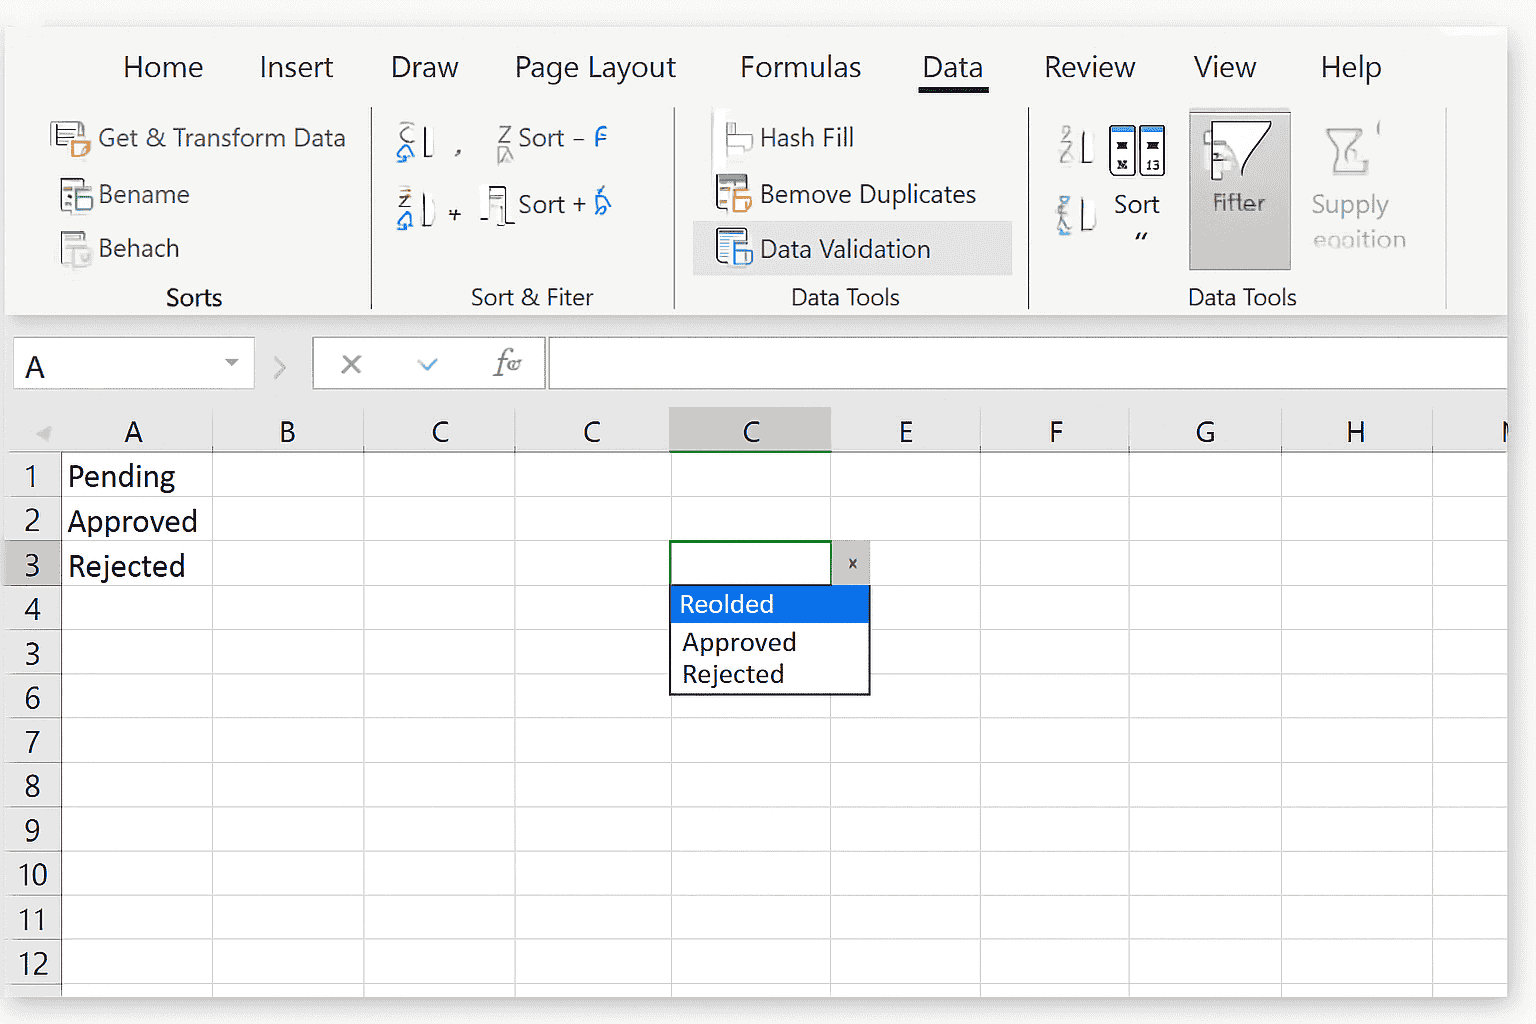The height and width of the screenshot is (1024, 1536).
Task: Expand the Name Box dropdown arrow
Action: point(232,363)
